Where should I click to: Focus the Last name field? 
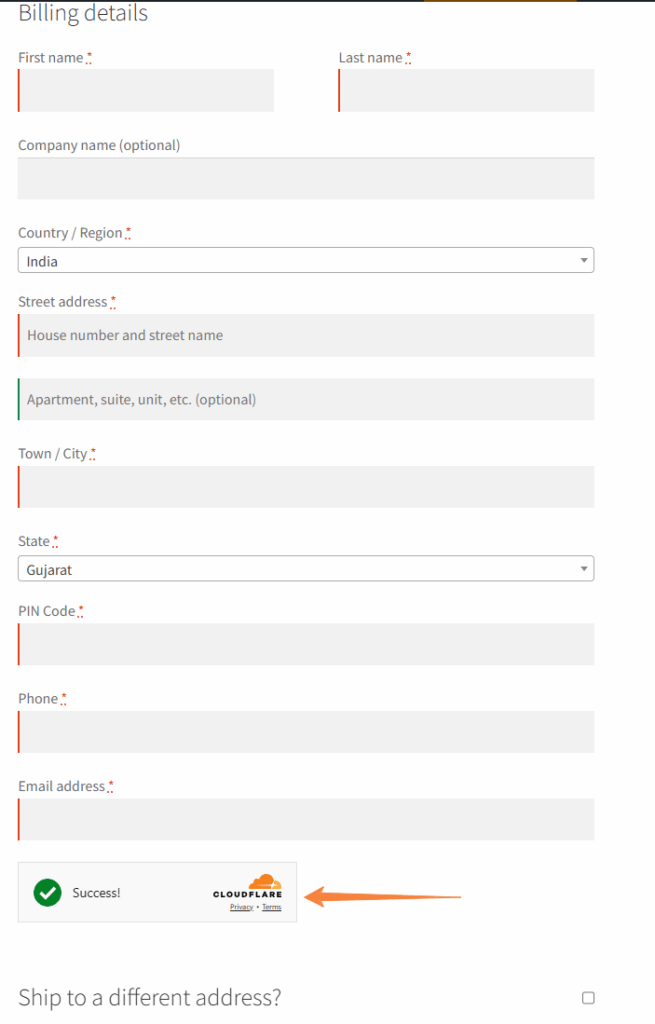(x=466, y=90)
